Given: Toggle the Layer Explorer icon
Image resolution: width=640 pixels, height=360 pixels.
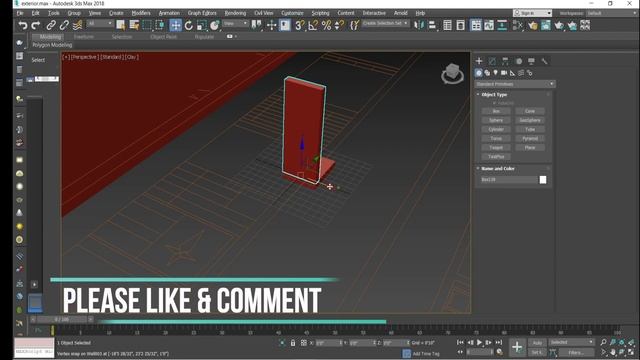Looking at the screenshot, I should pos(460,25).
